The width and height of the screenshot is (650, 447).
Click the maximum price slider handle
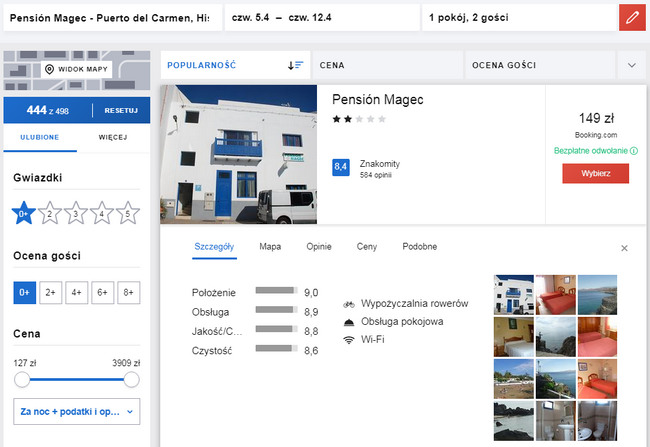(131, 379)
